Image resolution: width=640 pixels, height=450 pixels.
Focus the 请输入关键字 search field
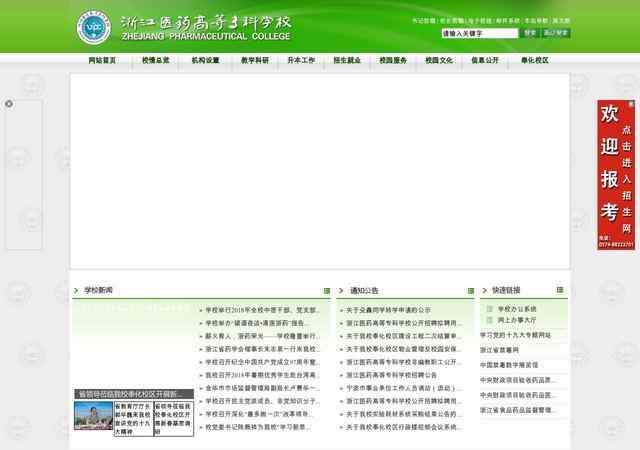480,33
